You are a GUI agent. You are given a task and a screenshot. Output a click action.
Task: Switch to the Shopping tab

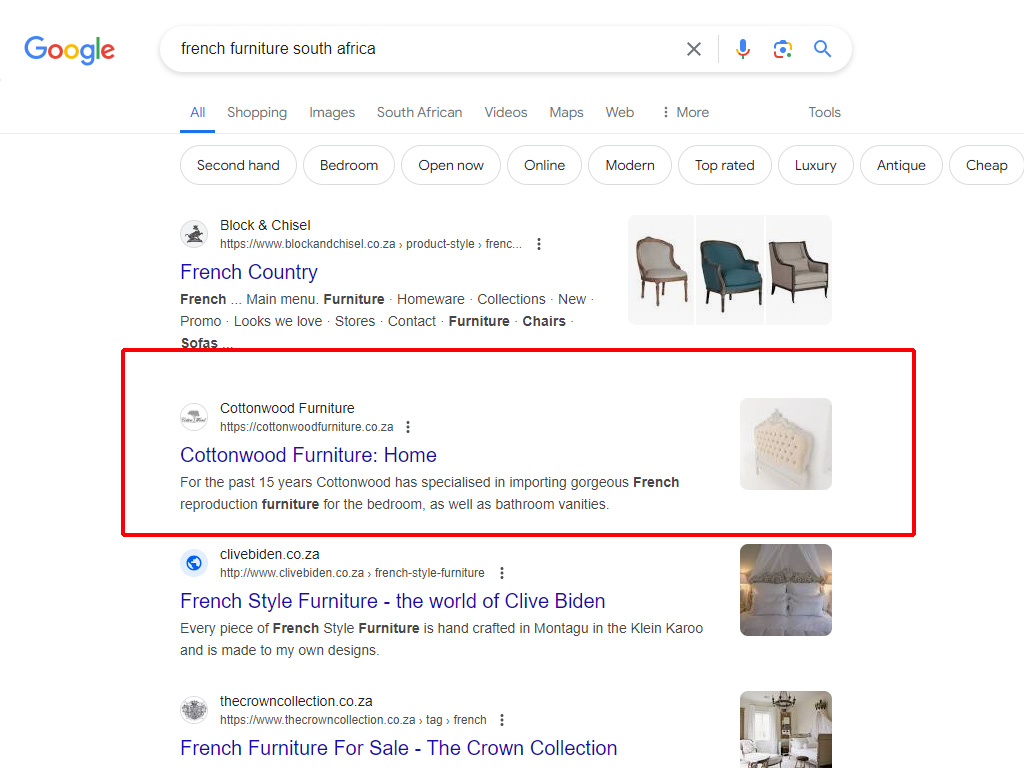[257, 112]
